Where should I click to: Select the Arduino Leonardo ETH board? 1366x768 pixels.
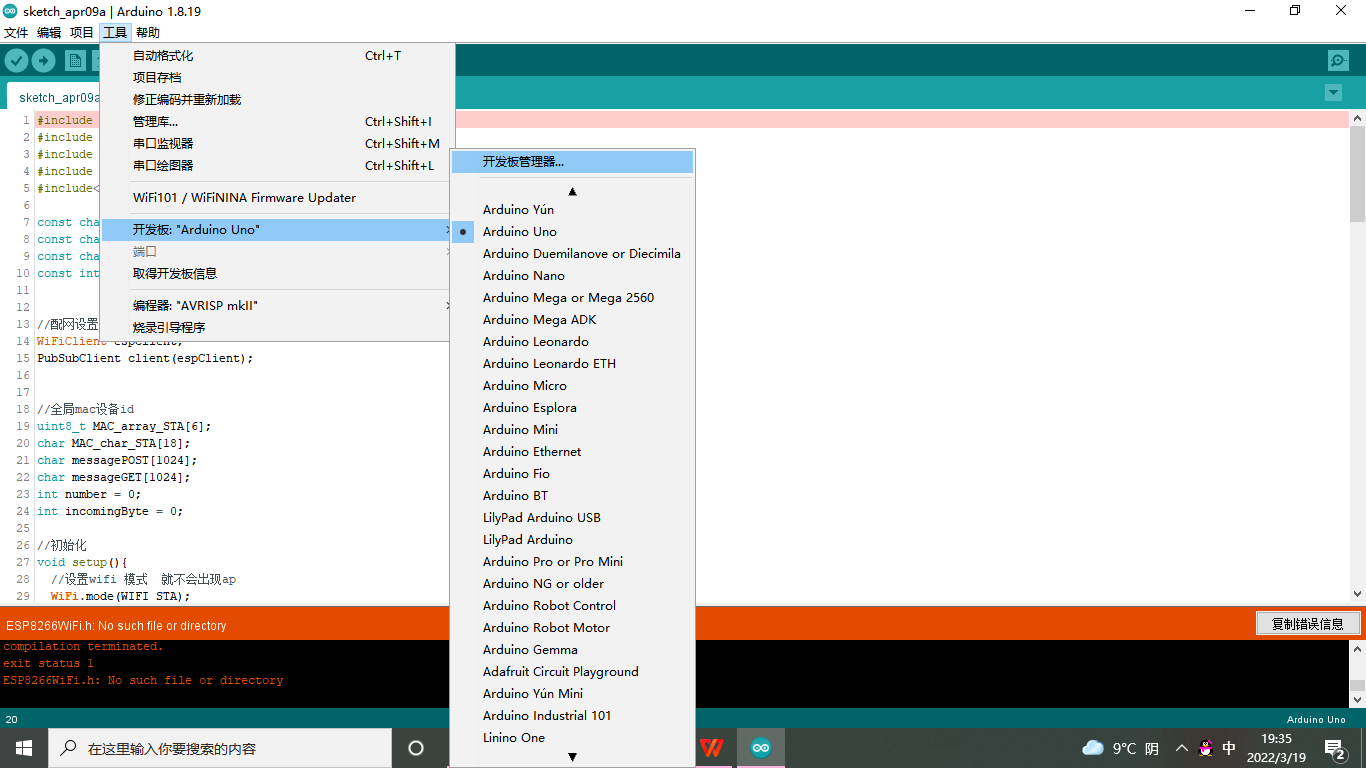pos(572,364)
